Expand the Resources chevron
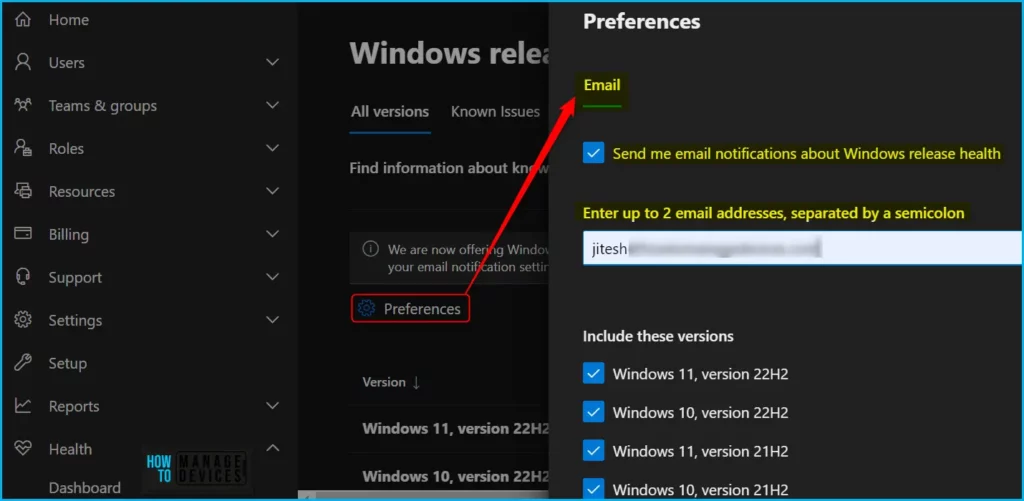 tap(272, 191)
